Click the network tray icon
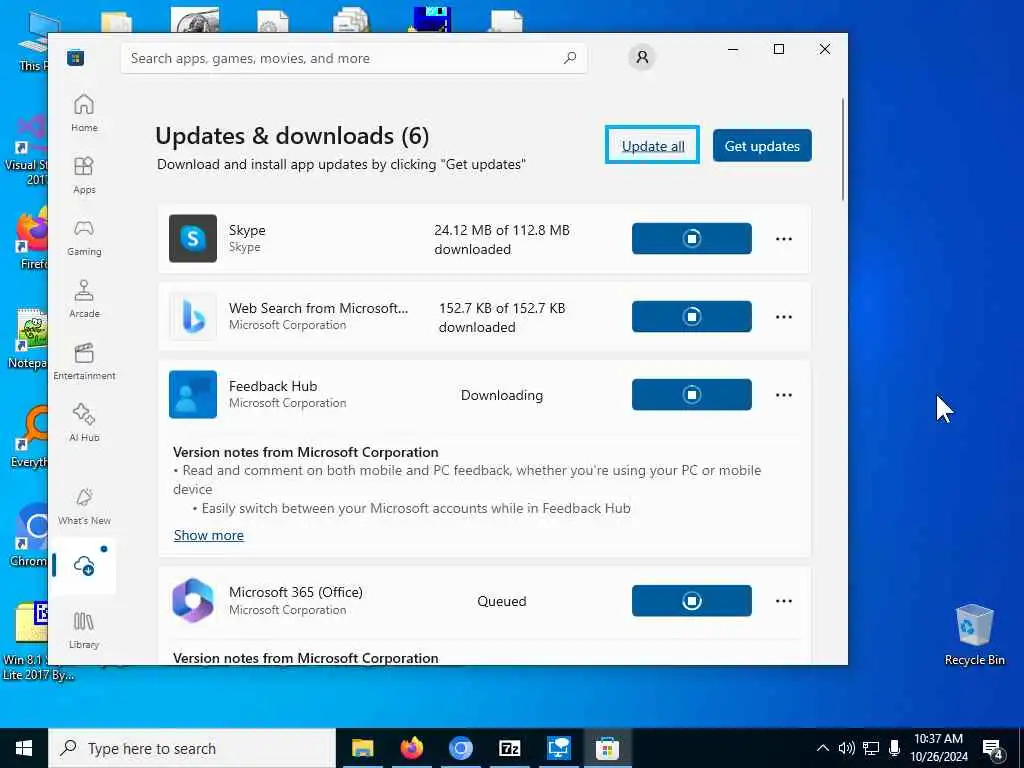 (x=871, y=748)
